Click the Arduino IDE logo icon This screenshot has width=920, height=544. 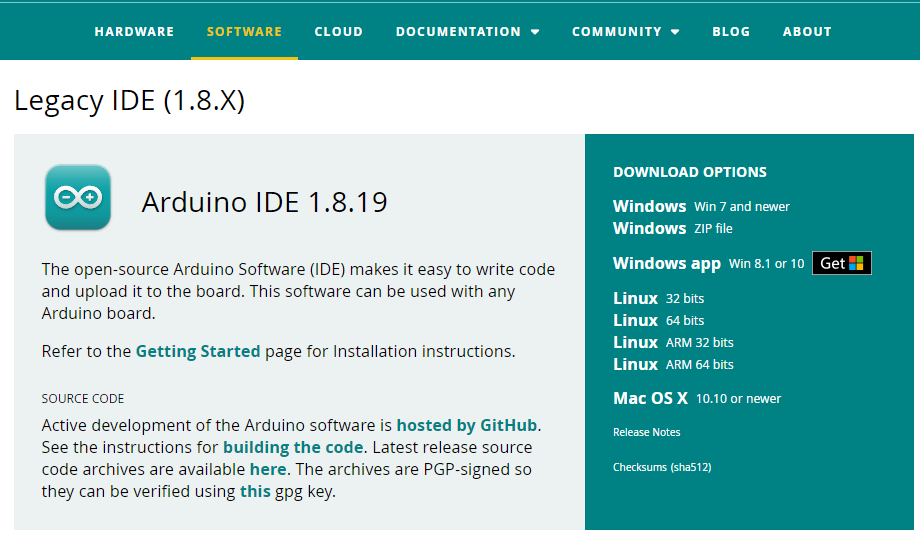78,197
